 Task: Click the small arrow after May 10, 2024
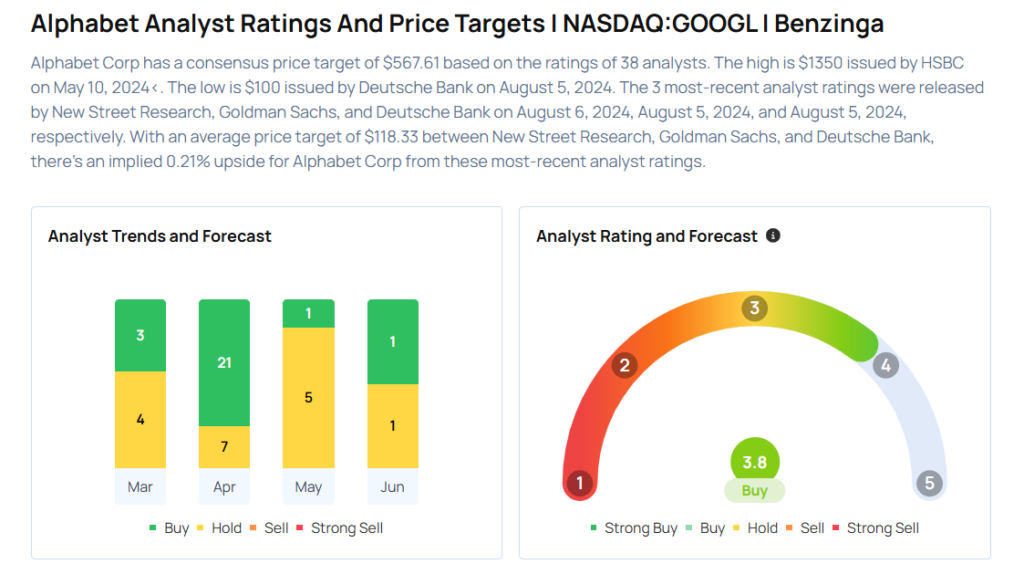(x=155, y=87)
